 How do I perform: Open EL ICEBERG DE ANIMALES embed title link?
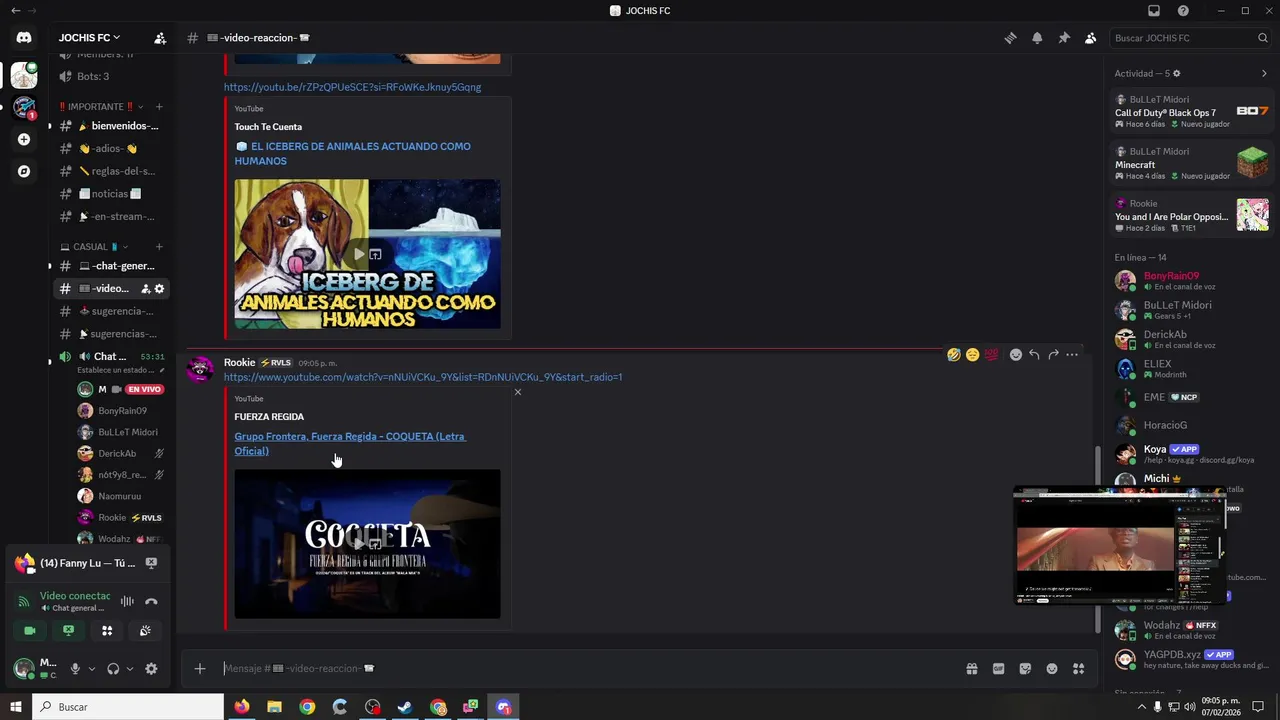[x=352, y=153]
